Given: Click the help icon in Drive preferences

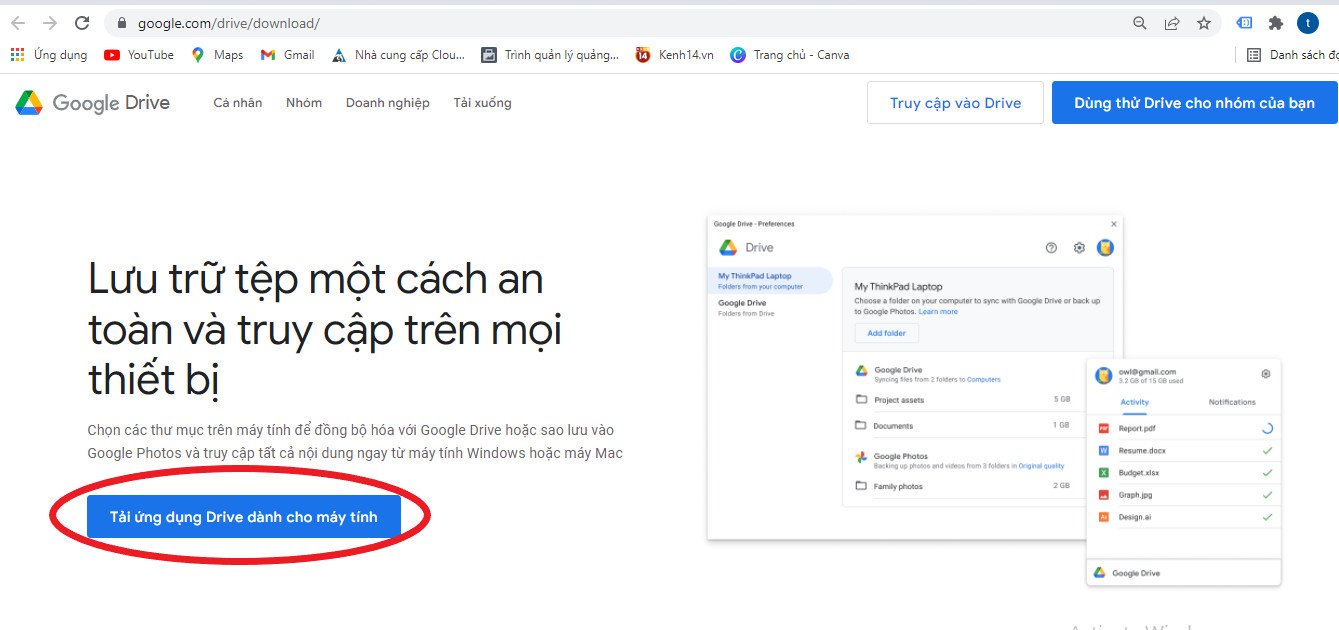Looking at the screenshot, I should tap(1051, 247).
